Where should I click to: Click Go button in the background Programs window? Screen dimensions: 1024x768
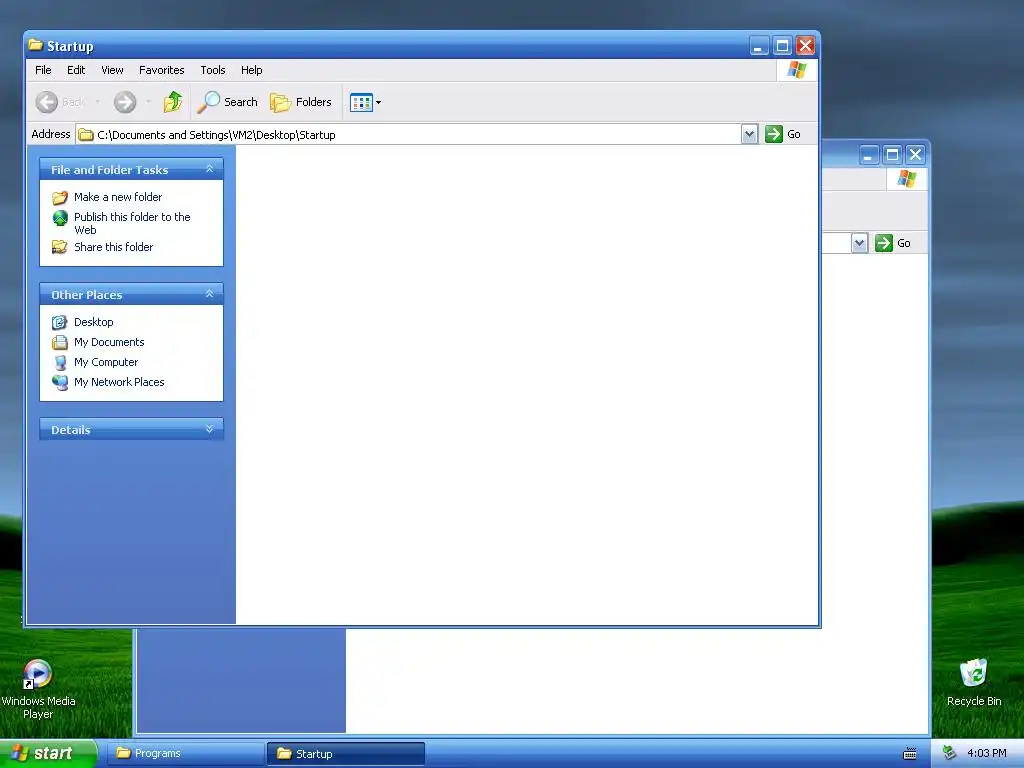coord(893,243)
